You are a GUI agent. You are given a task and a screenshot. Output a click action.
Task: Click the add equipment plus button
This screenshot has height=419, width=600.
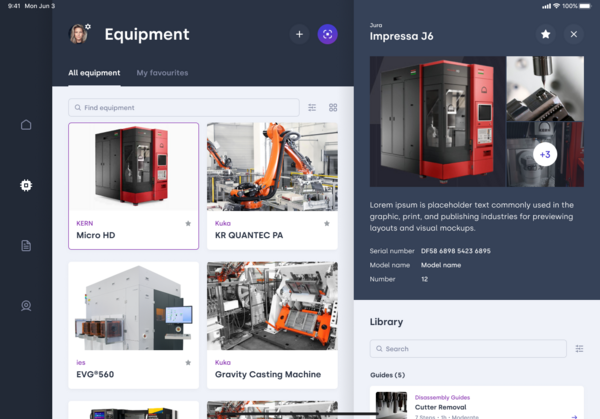pyautogui.click(x=299, y=34)
